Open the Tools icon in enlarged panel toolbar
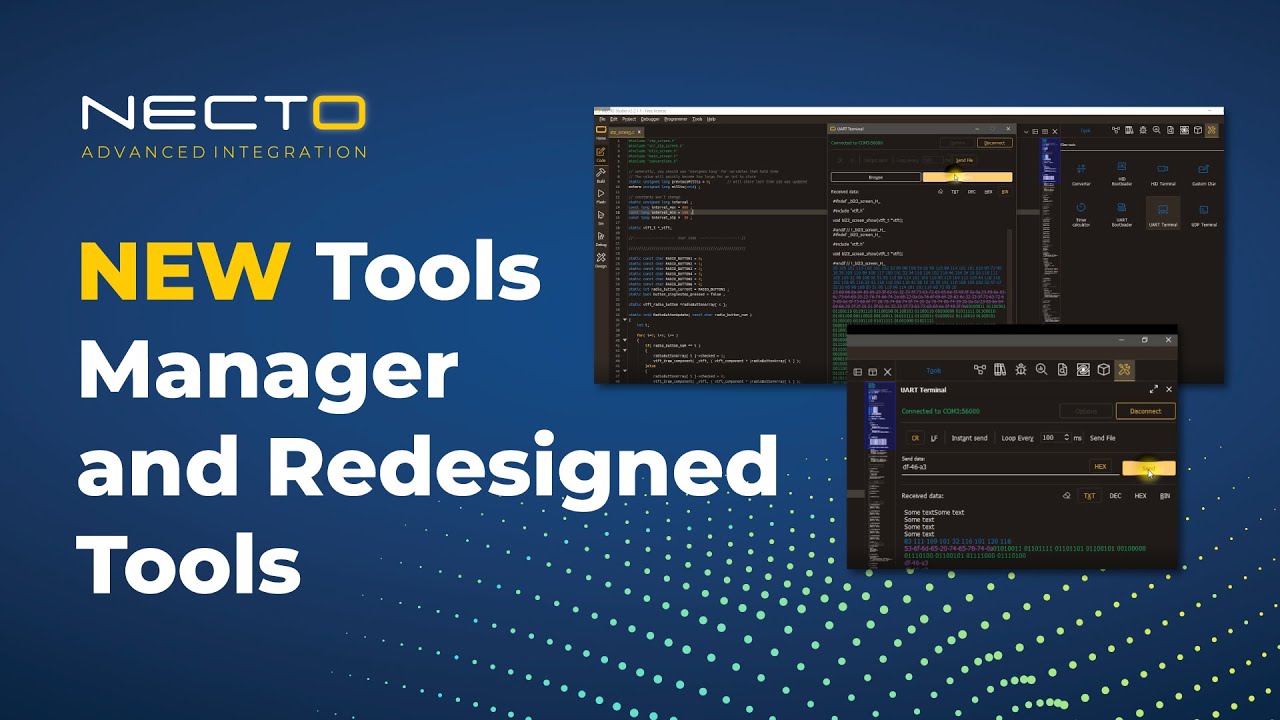This screenshot has height=720, width=1280. coord(1125,370)
